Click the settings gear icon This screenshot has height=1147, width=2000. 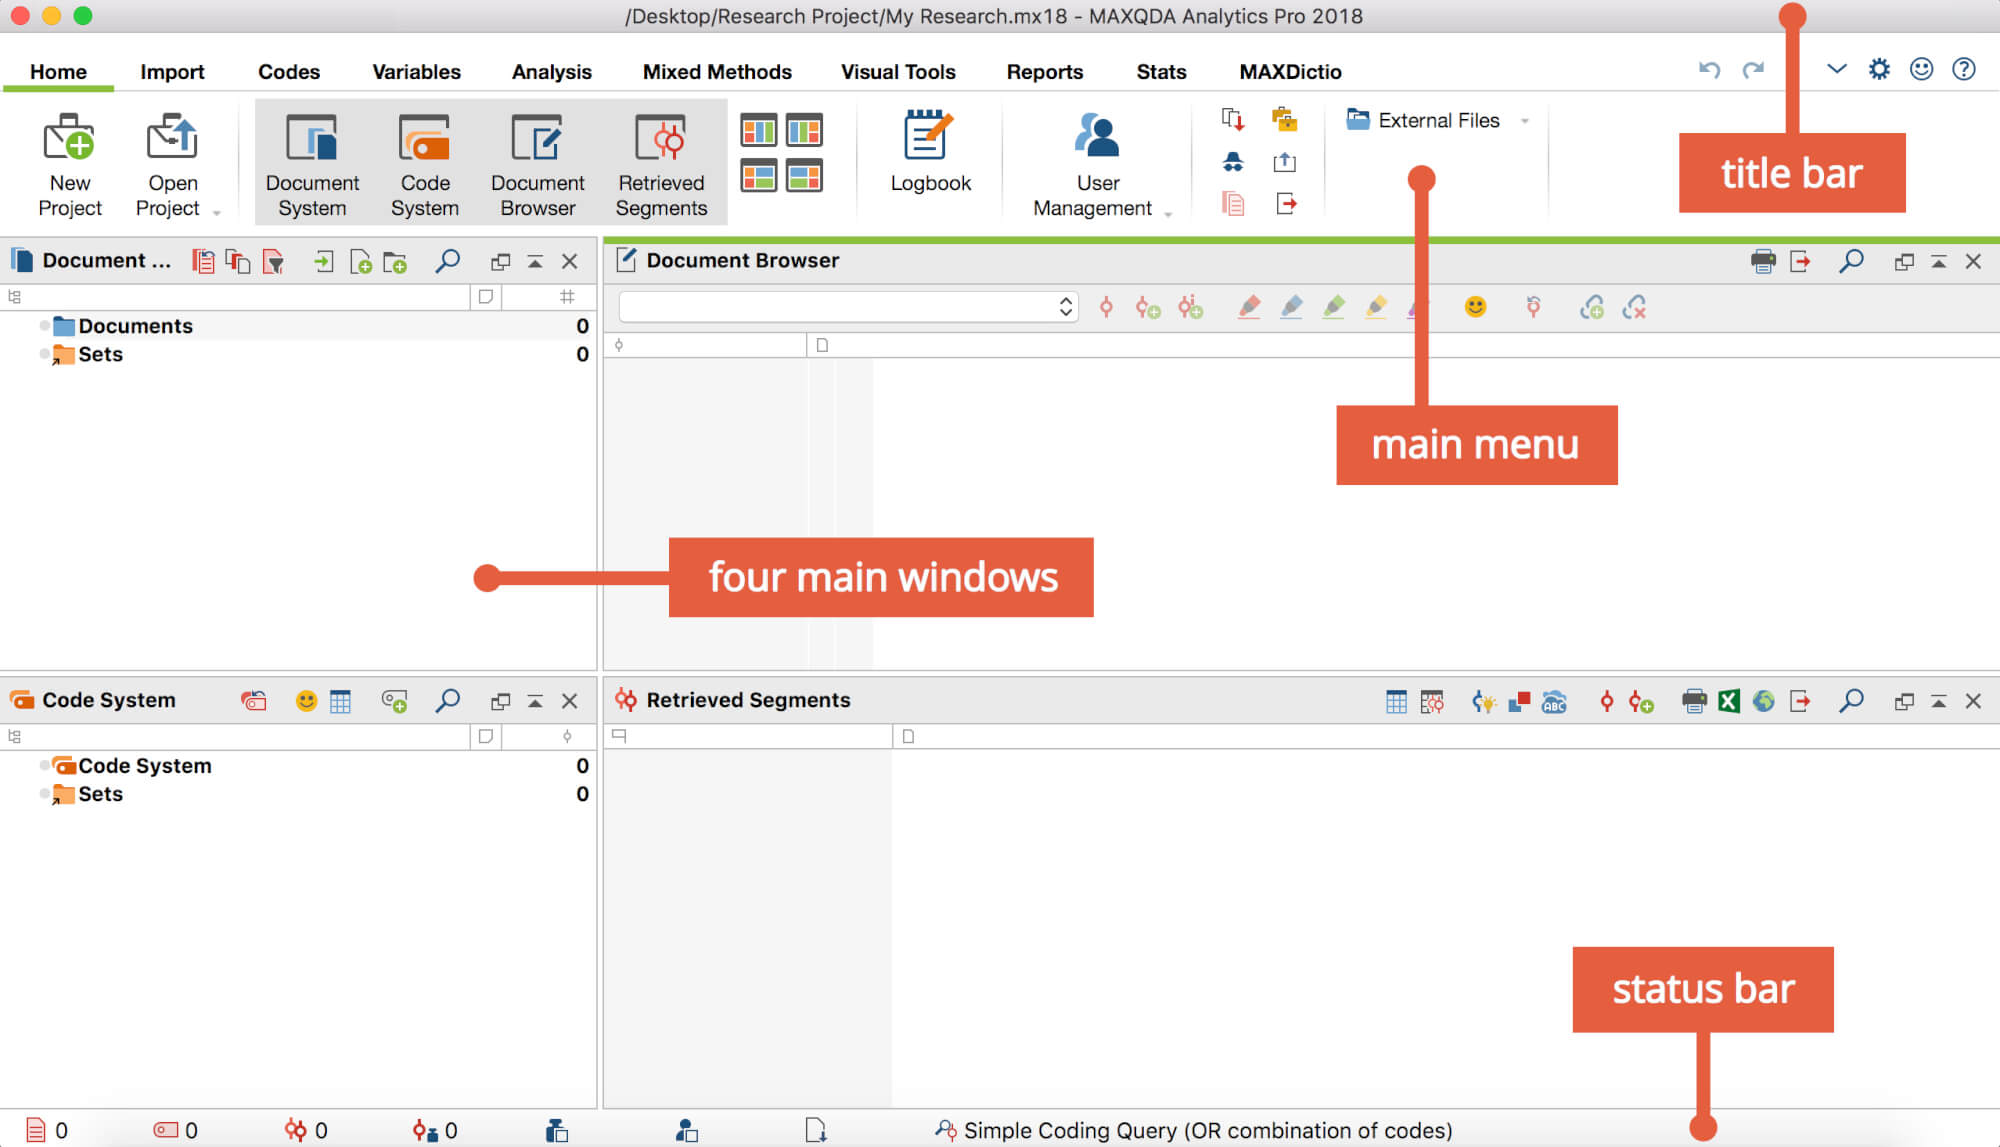pyautogui.click(x=1879, y=69)
